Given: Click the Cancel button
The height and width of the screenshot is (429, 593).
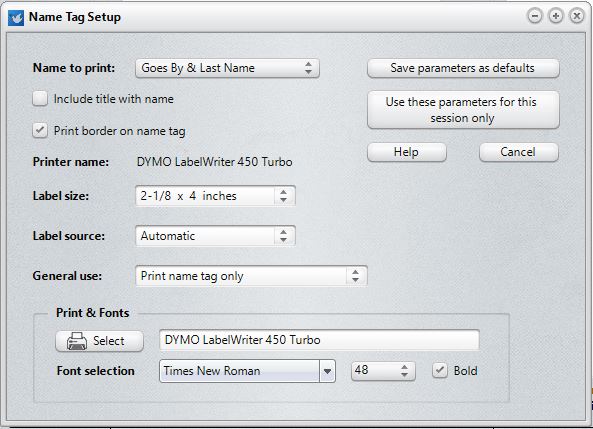Looking at the screenshot, I should tap(518, 152).
